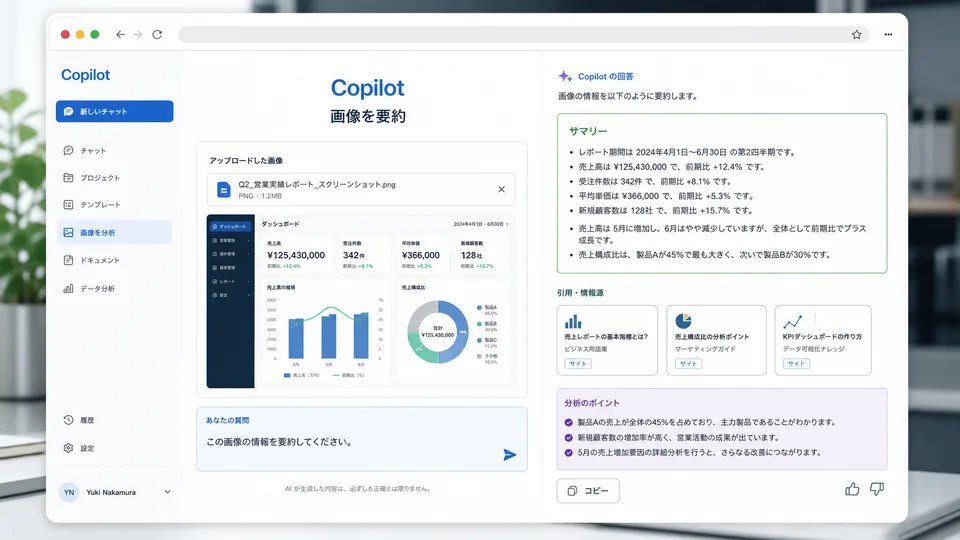Click the 引用・情報源 heading

pyautogui.click(x=580, y=293)
